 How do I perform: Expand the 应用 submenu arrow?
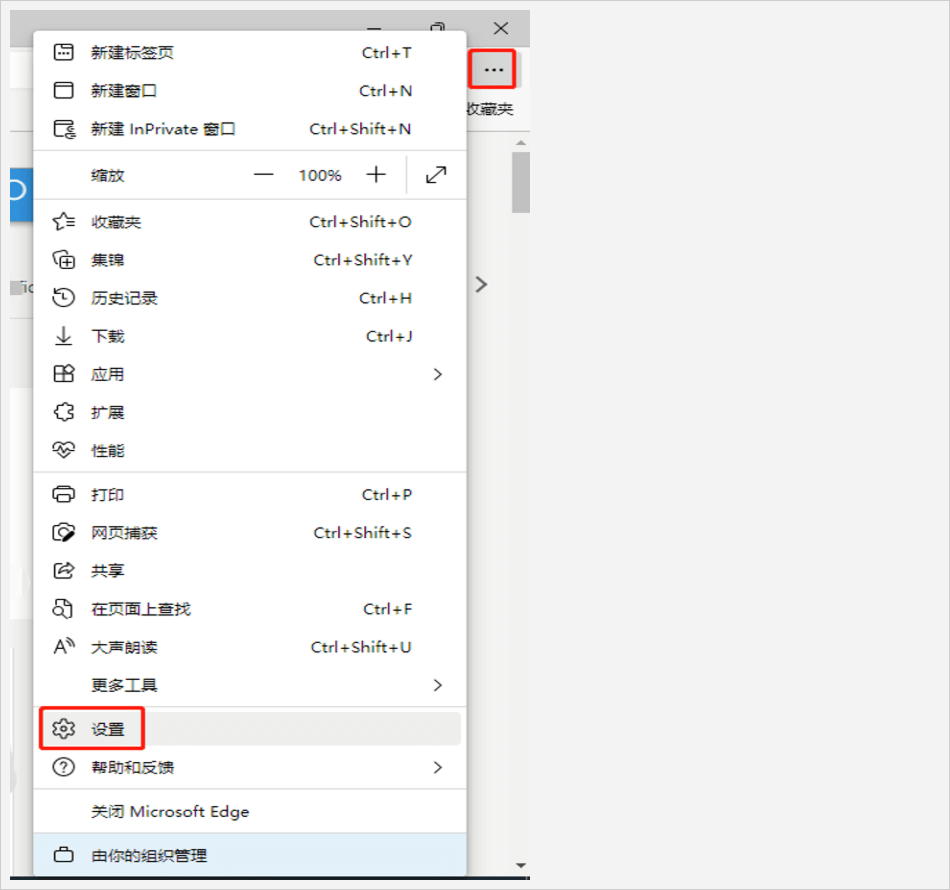point(437,374)
